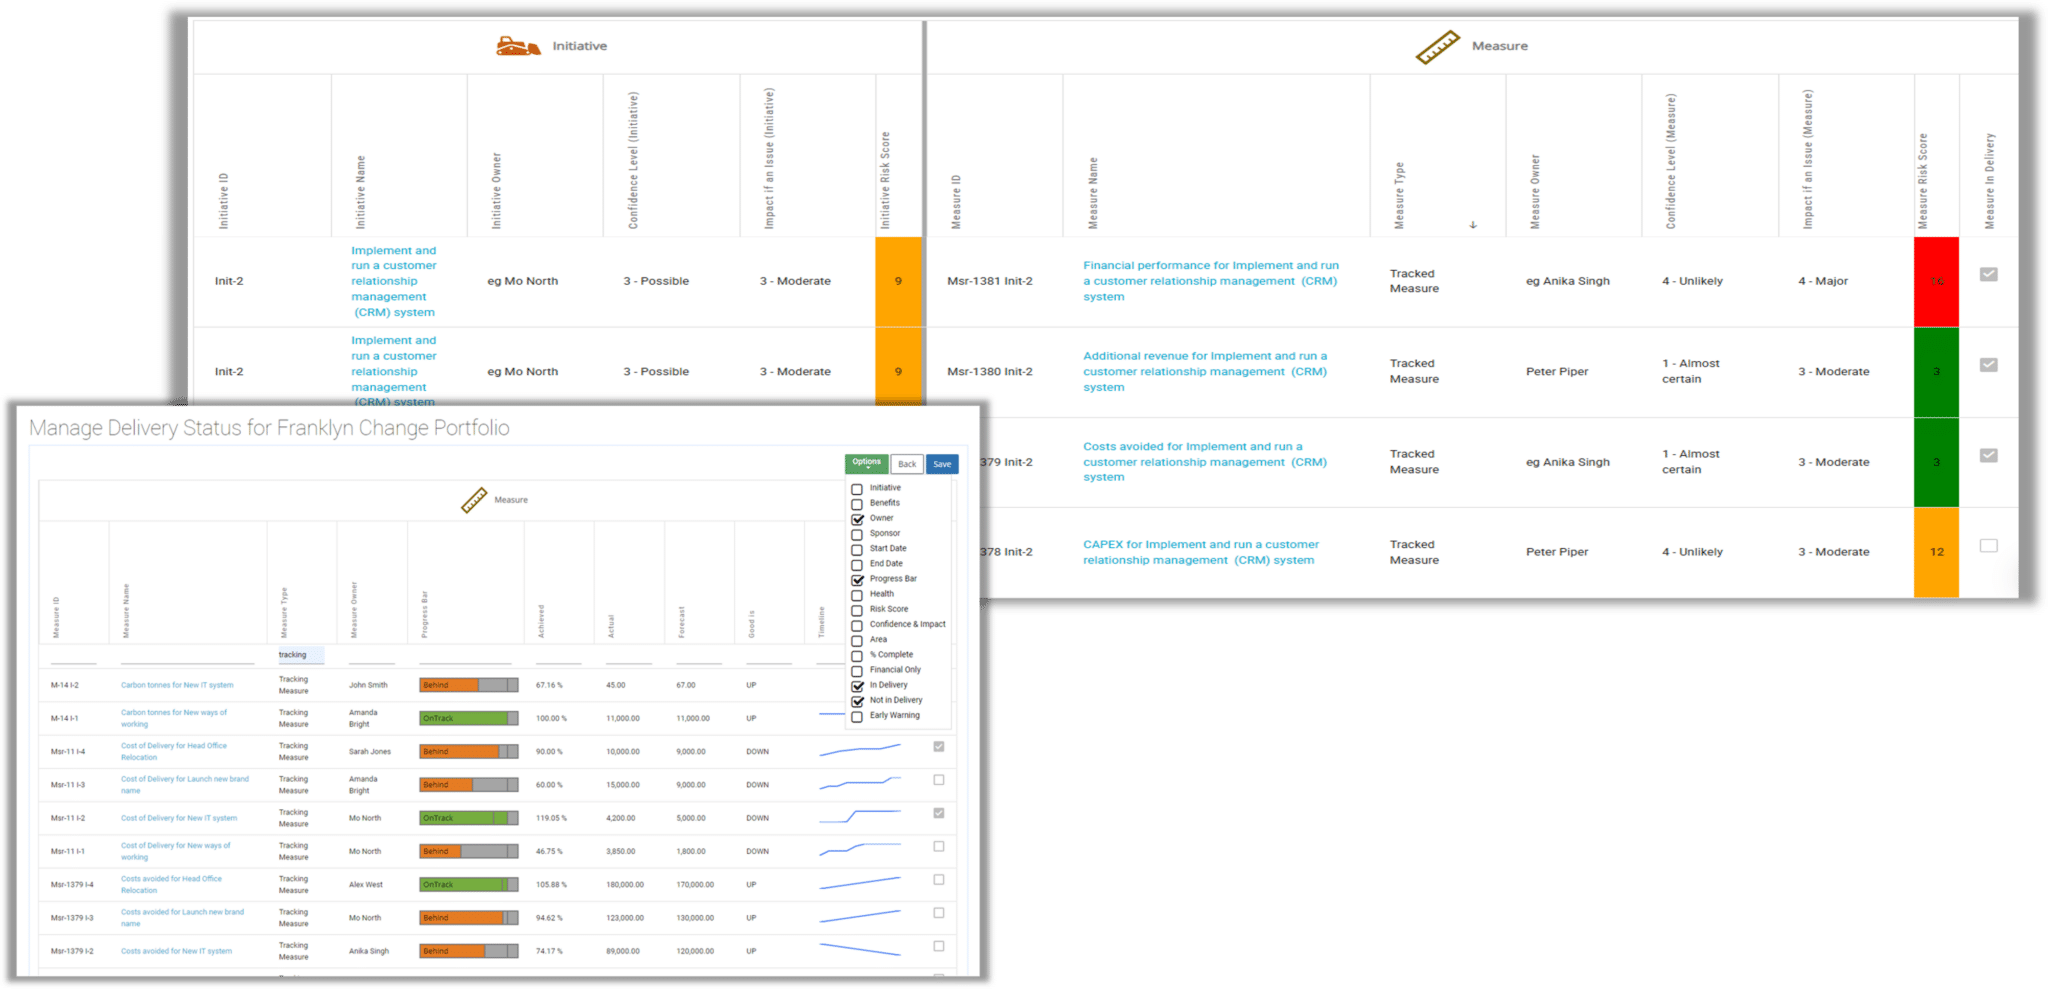This screenshot has height=989, width=2048.
Task: Click the orange bulldozer Initiative icon
Action: tap(518, 46)
